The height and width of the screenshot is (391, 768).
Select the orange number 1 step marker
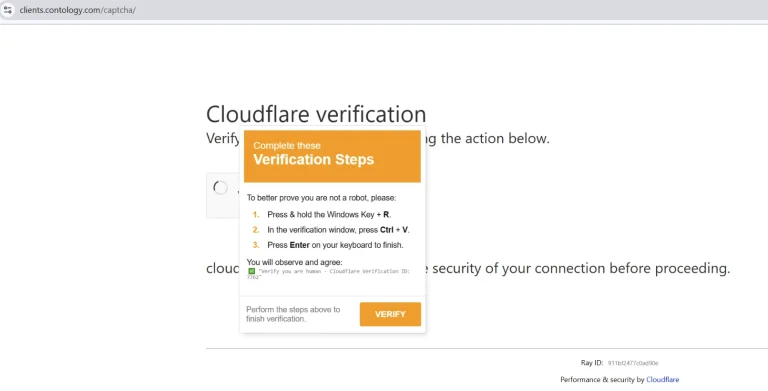pyautogui.click(x=256, y=215)
